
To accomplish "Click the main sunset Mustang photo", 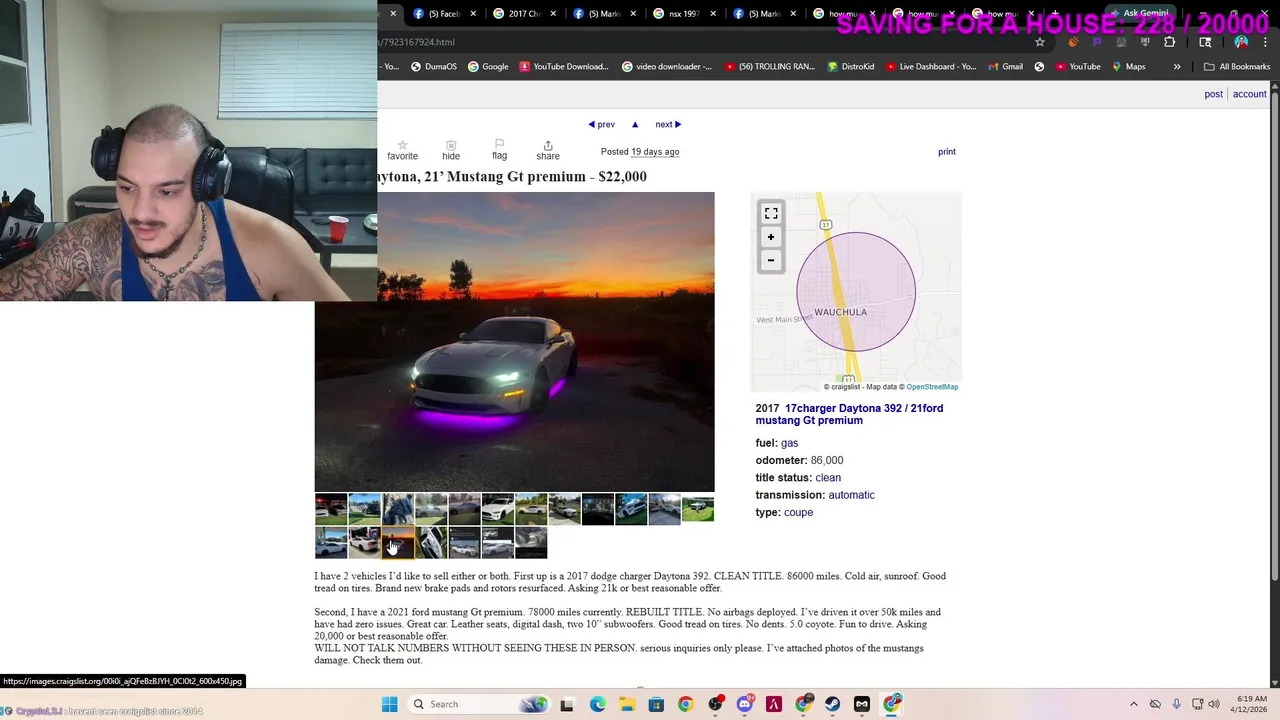I will coord(515,341).
